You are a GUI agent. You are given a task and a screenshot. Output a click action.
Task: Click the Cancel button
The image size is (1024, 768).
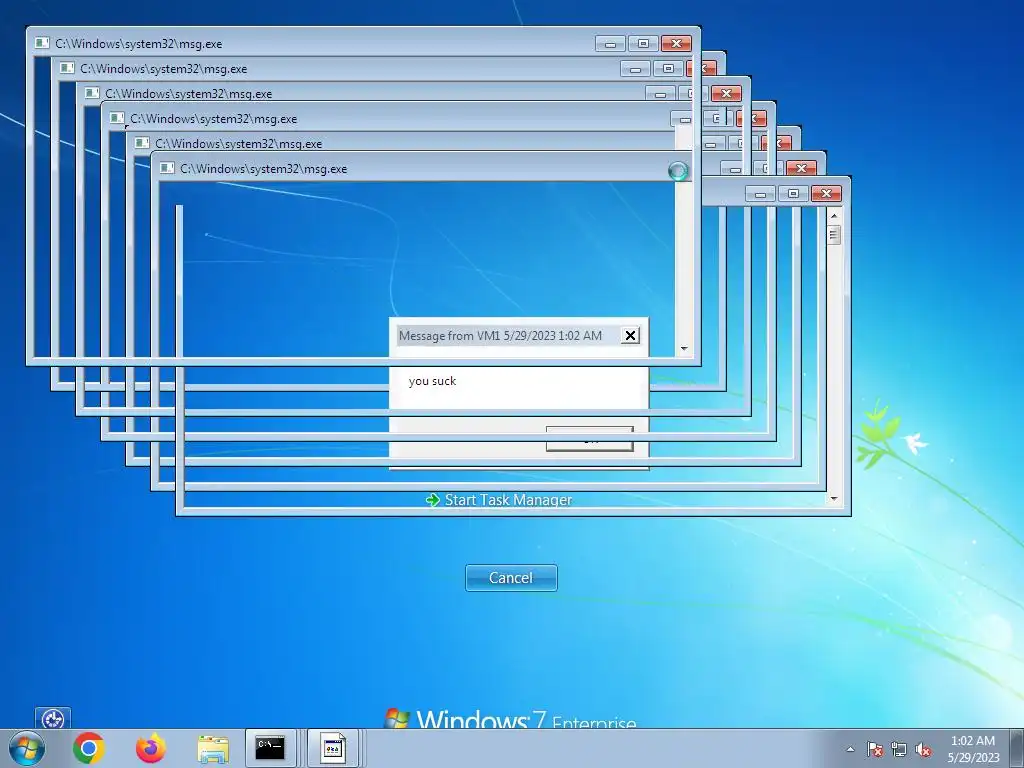click(511, 578)
